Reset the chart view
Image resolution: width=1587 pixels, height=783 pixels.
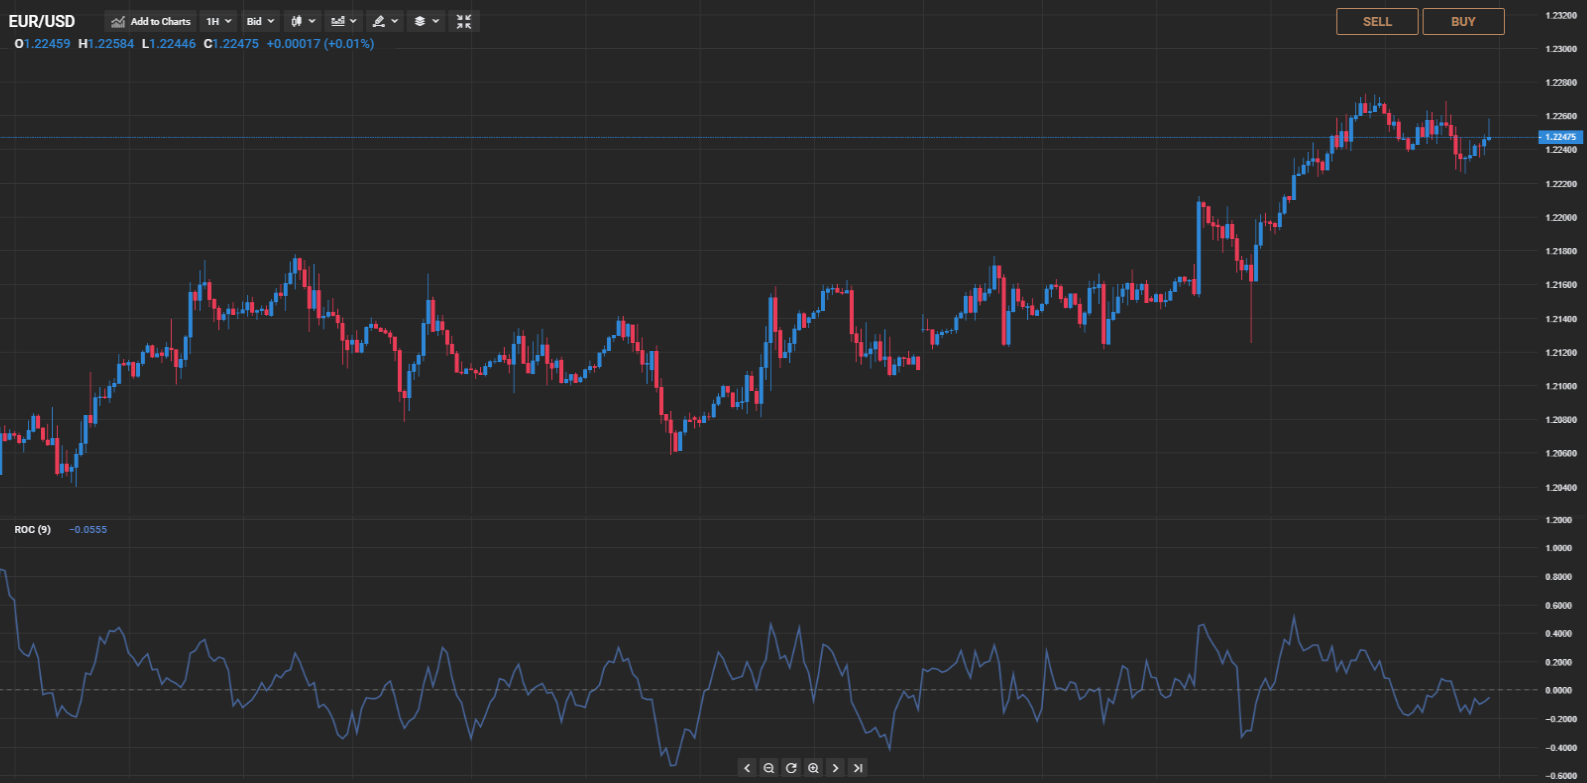pos(791,768)
